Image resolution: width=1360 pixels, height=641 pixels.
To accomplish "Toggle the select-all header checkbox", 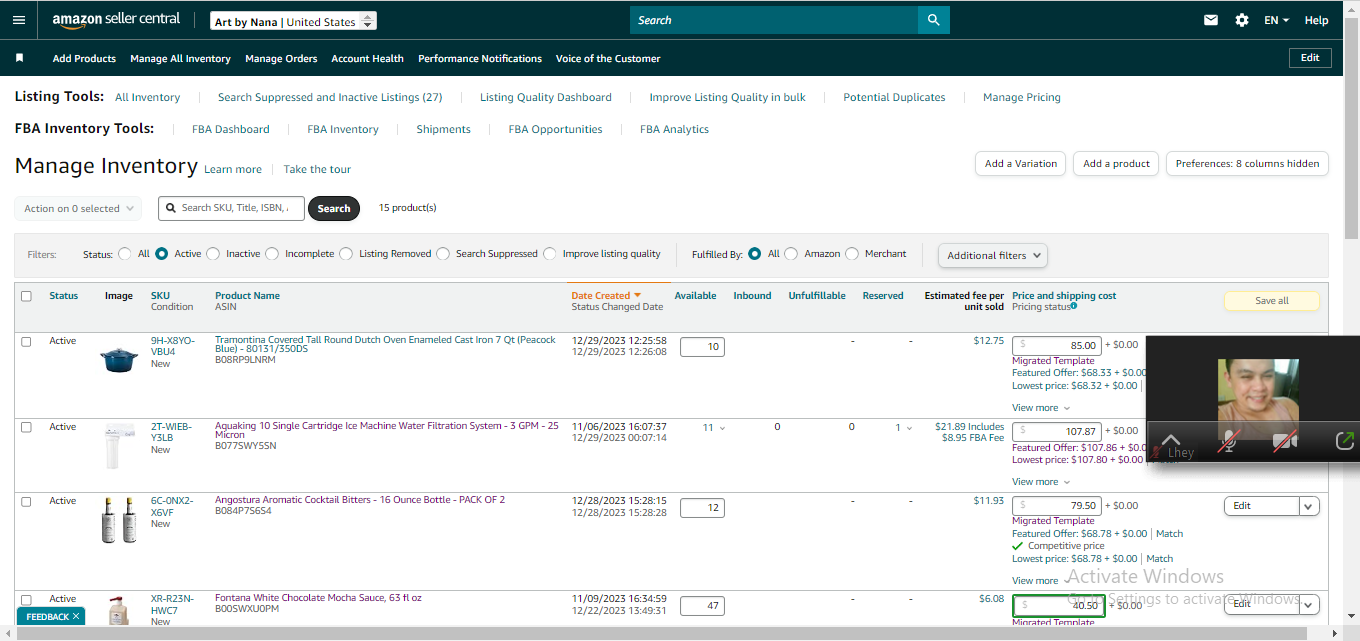I will pos(26,296).
